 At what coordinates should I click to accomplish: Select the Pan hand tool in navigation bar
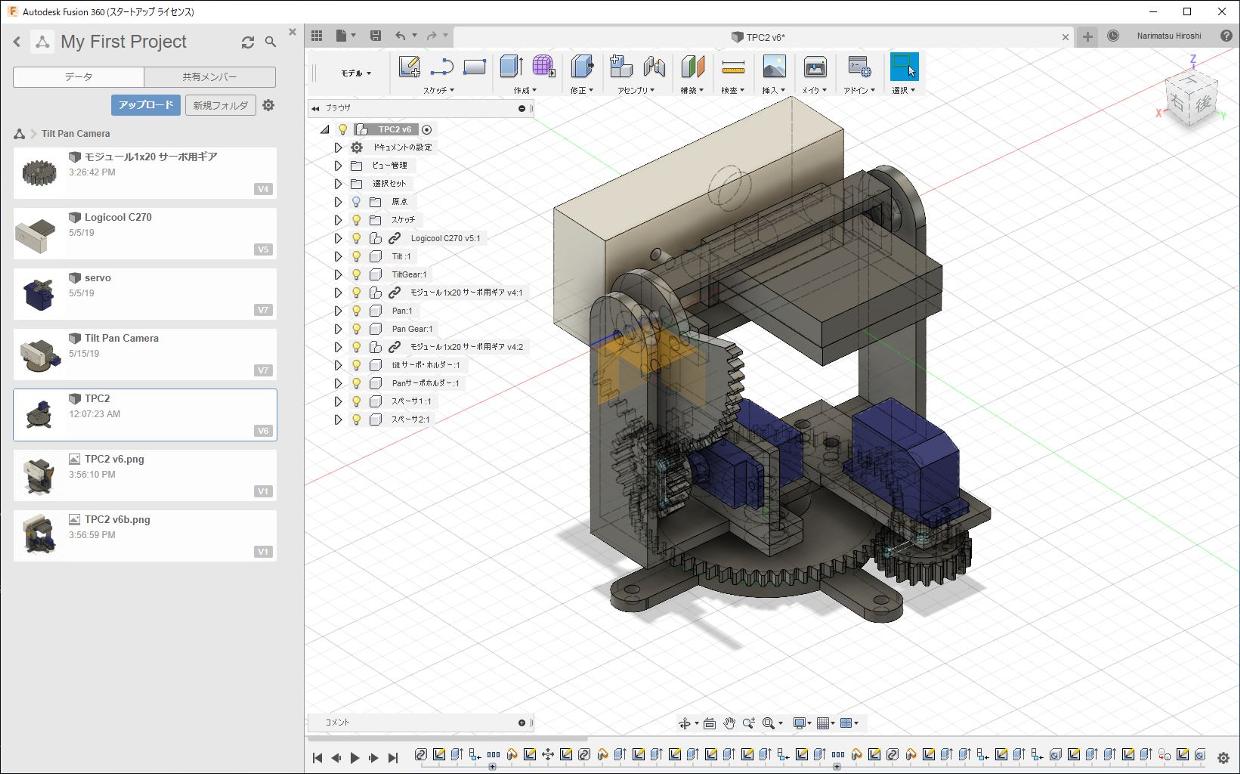729,723
